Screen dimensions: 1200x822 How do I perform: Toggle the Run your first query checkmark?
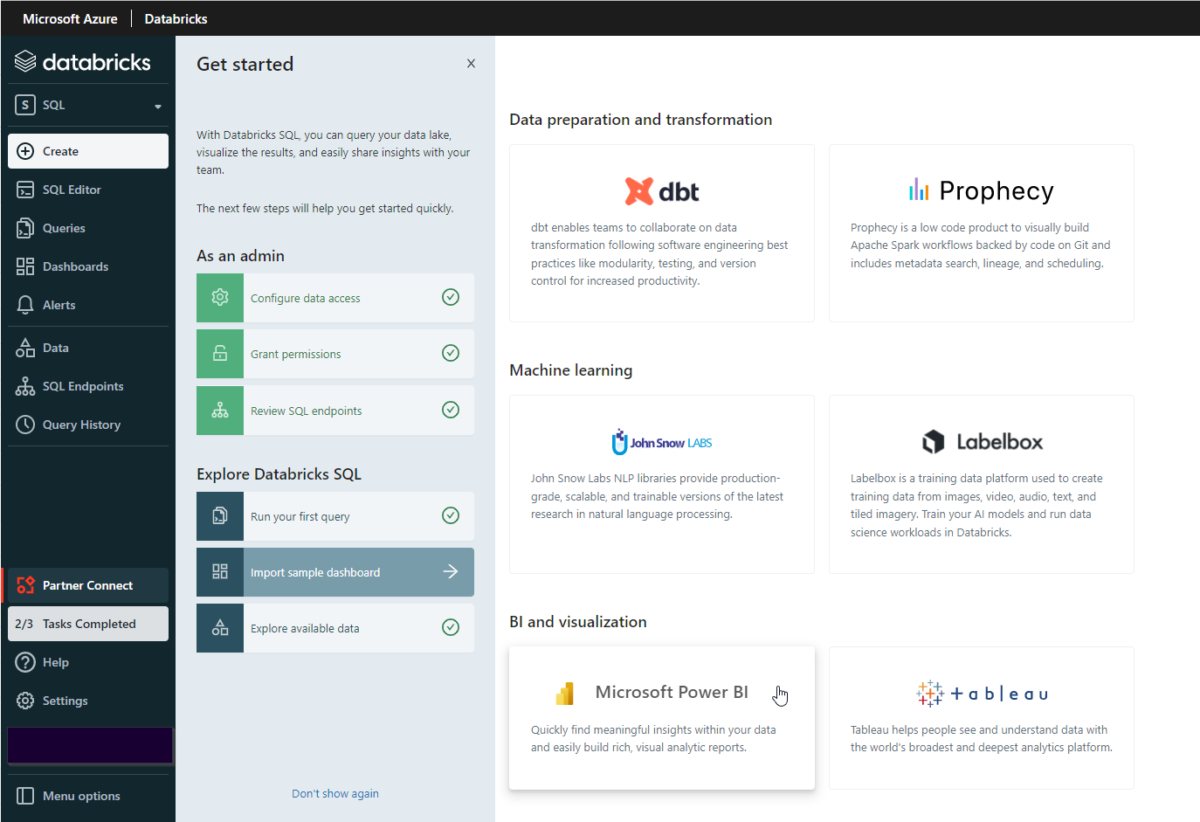(450, 516)
